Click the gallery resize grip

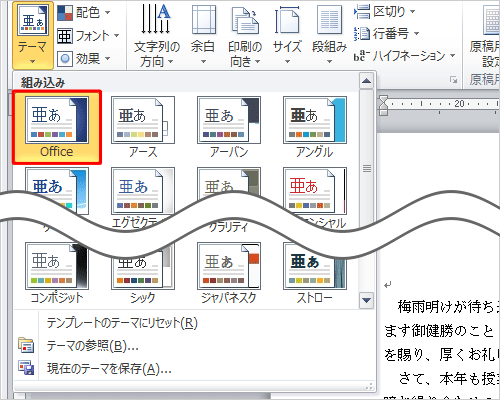(369, 386)
